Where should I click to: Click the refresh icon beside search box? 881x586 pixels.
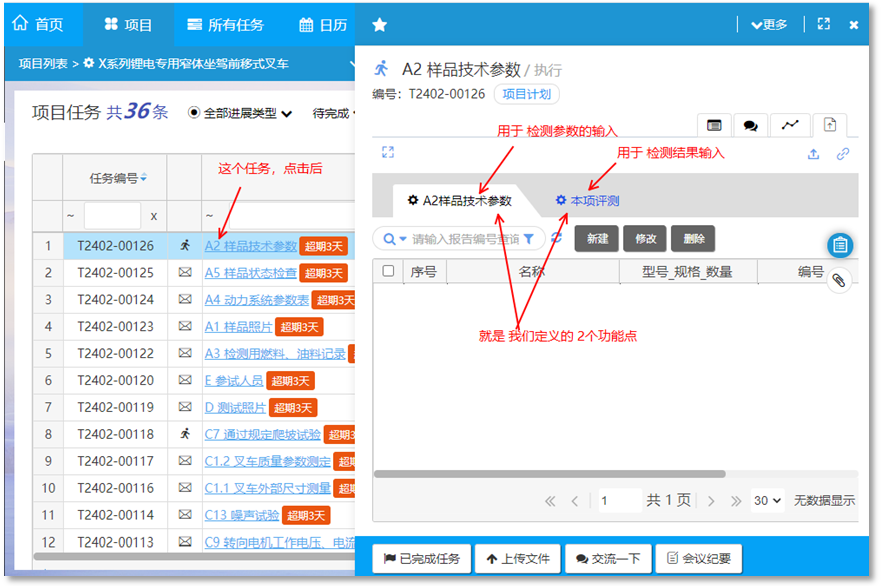coord(557,239)
